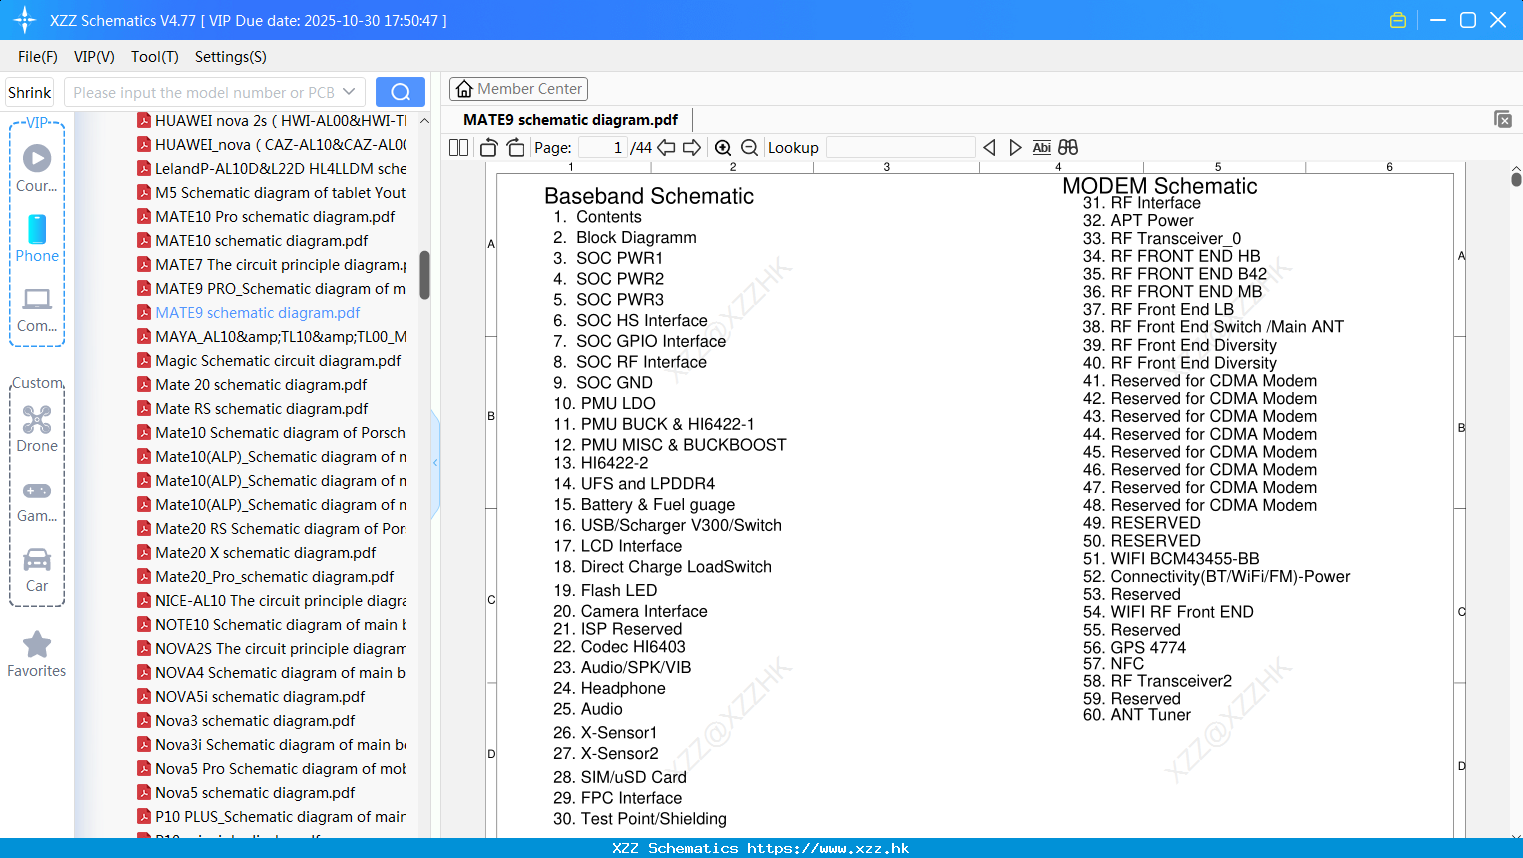Open the VIP(V) menu
Screen dimensions: 1523x858
94,57
